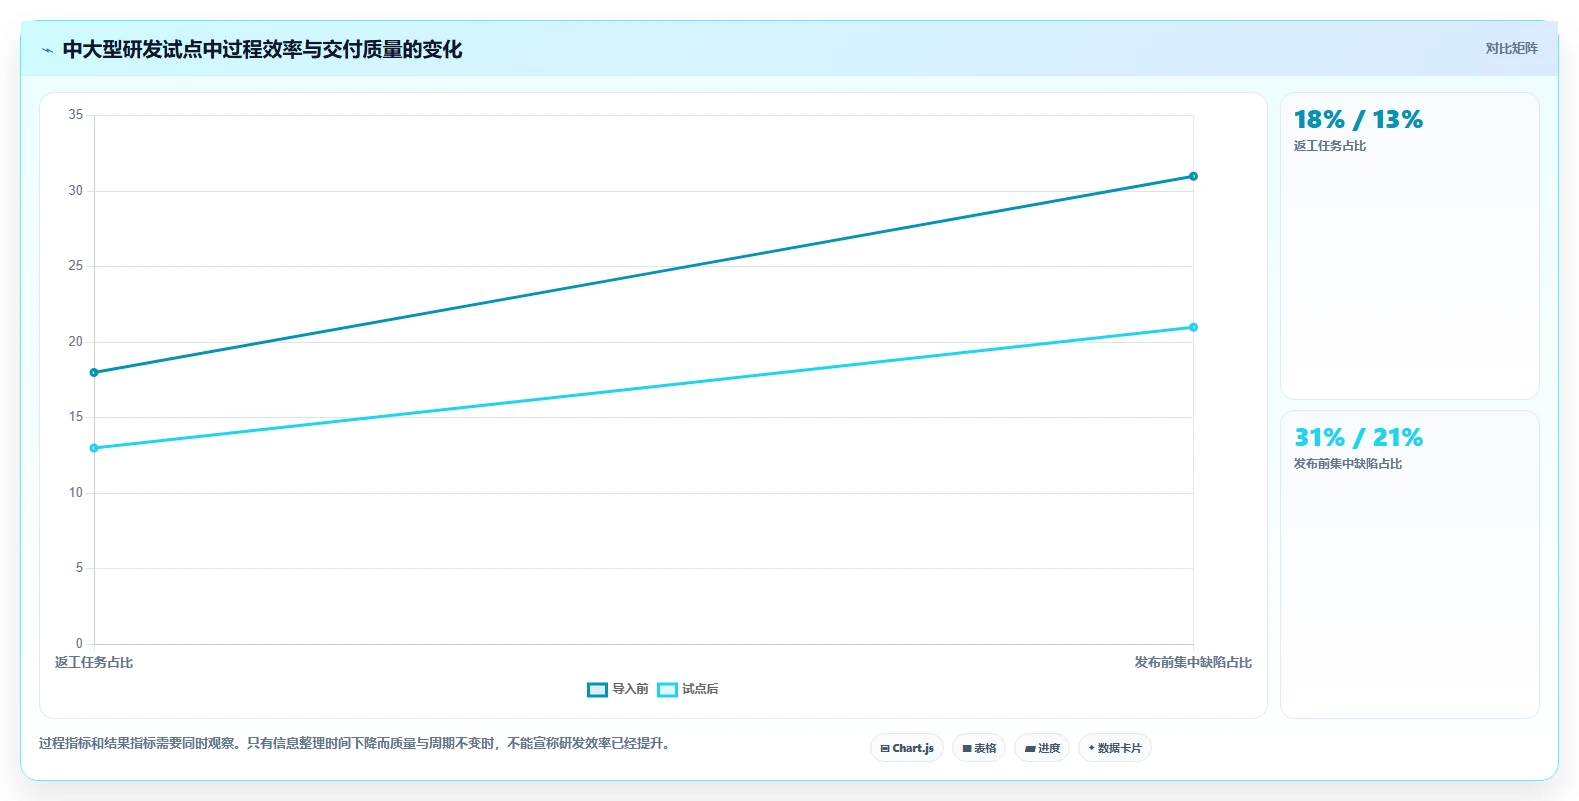Click the 发布前集中缺陷占比 caption under 31% / 21%

point(1348,464)
